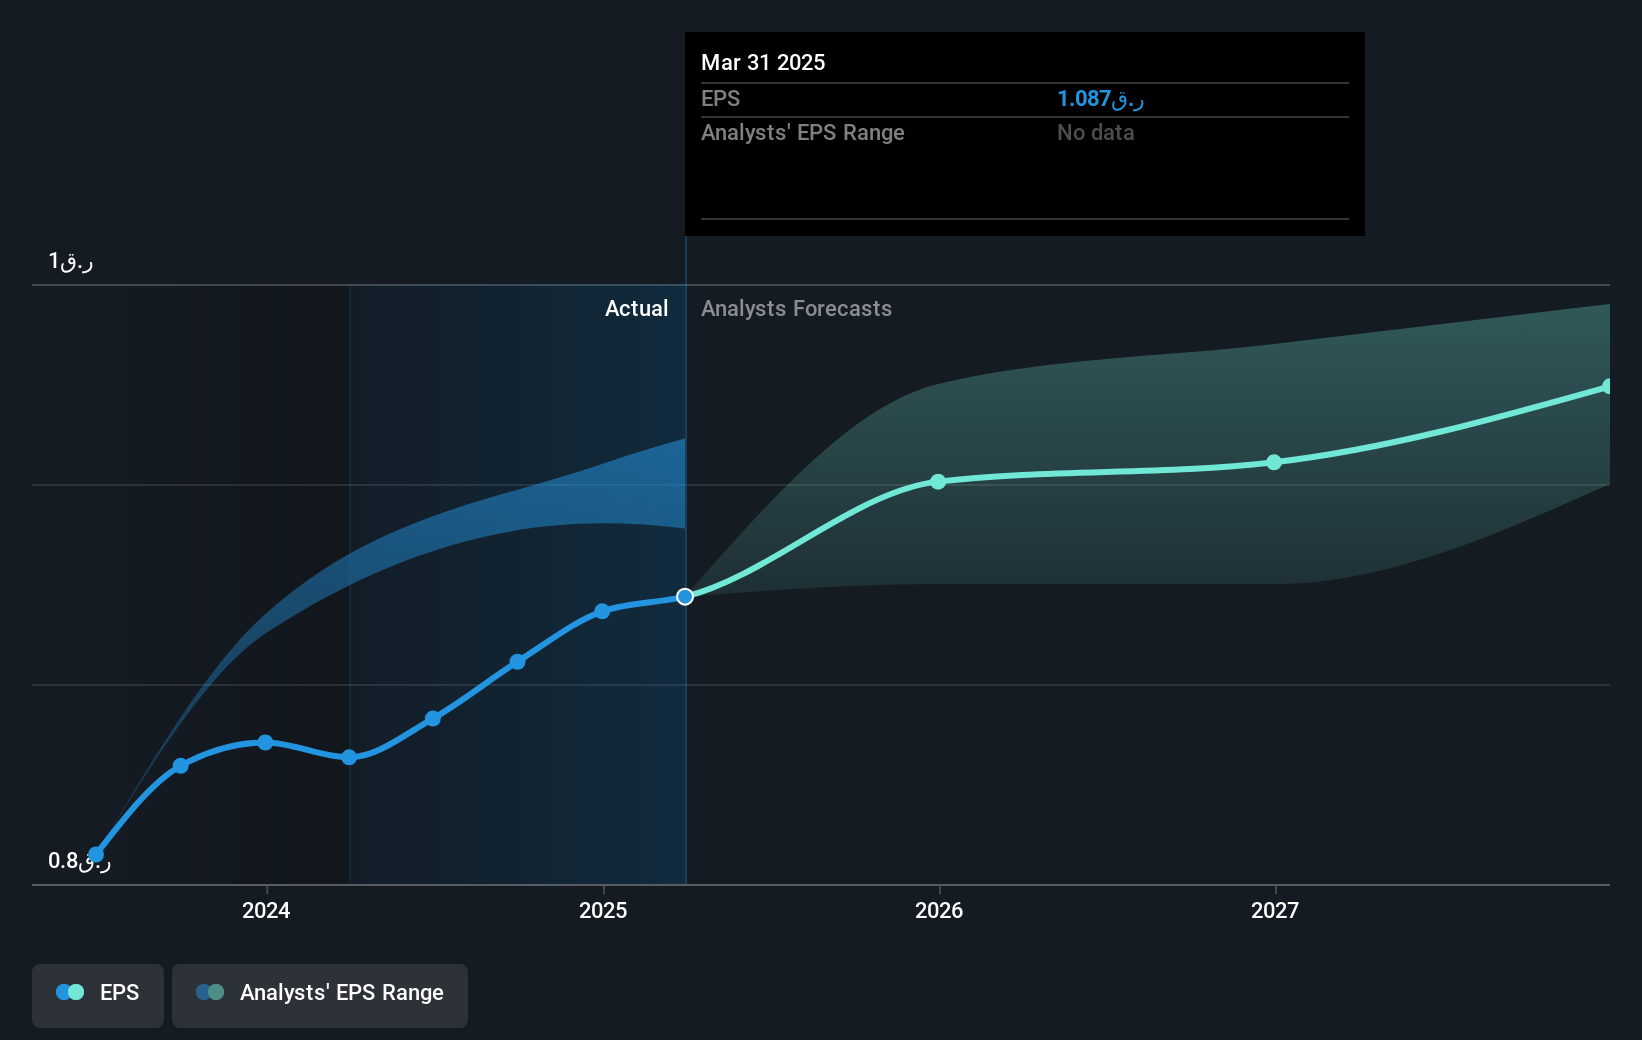Click the 2026 x-axis label
This screenshot has width=1642, height=1040.
click(x=939, y=910)
